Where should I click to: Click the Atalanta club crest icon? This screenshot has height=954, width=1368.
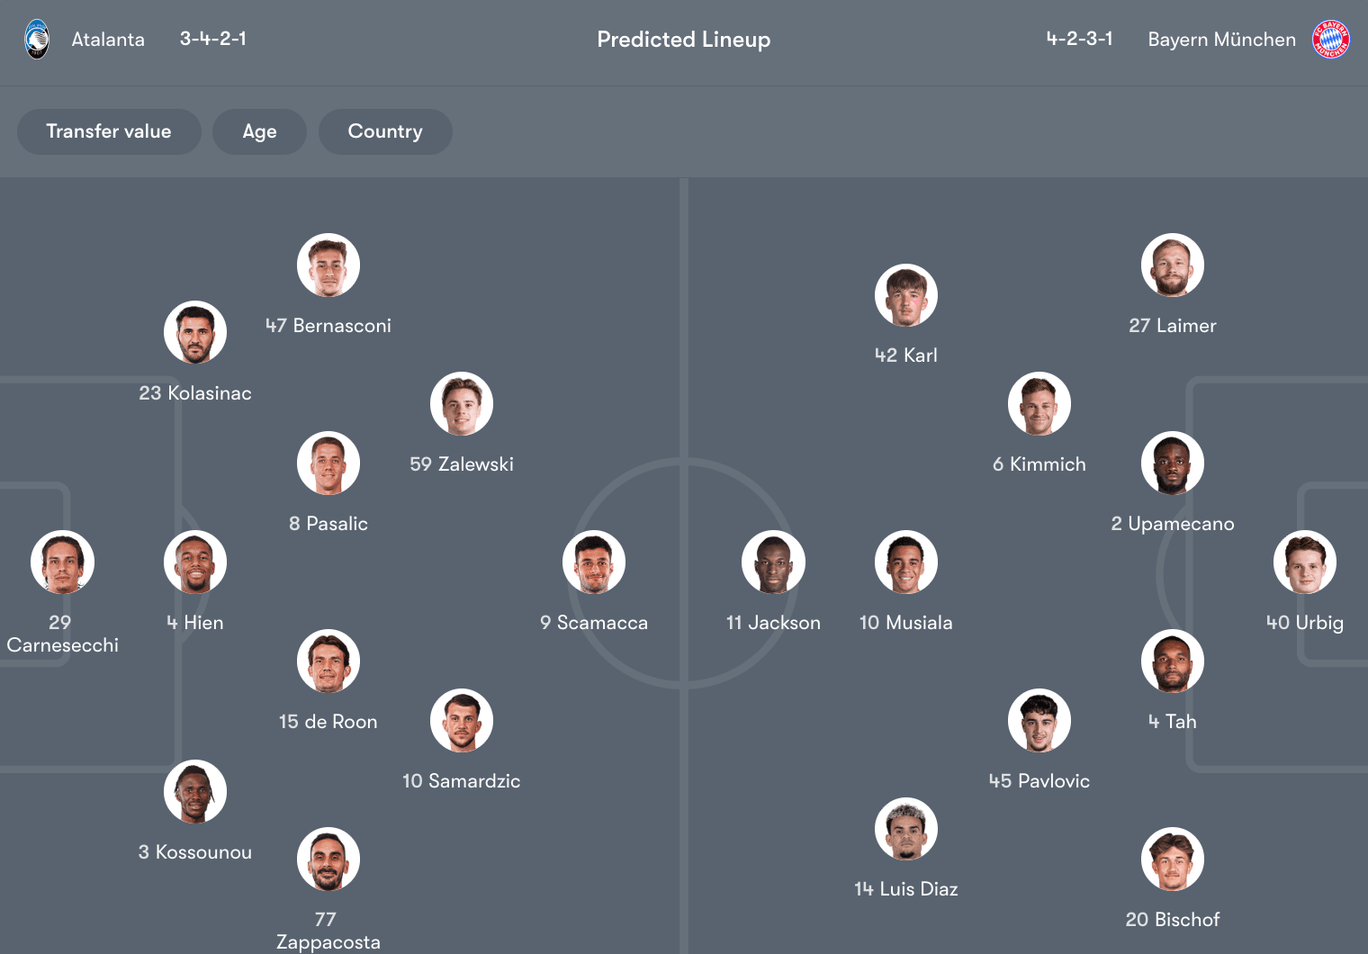click(37, 39)
